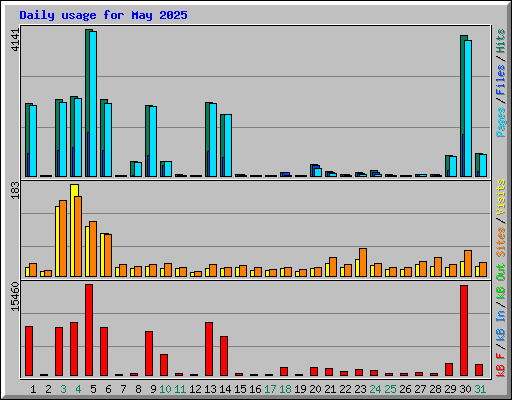
Task: Click day 3 on the x-axis
Action: (63, 389)
